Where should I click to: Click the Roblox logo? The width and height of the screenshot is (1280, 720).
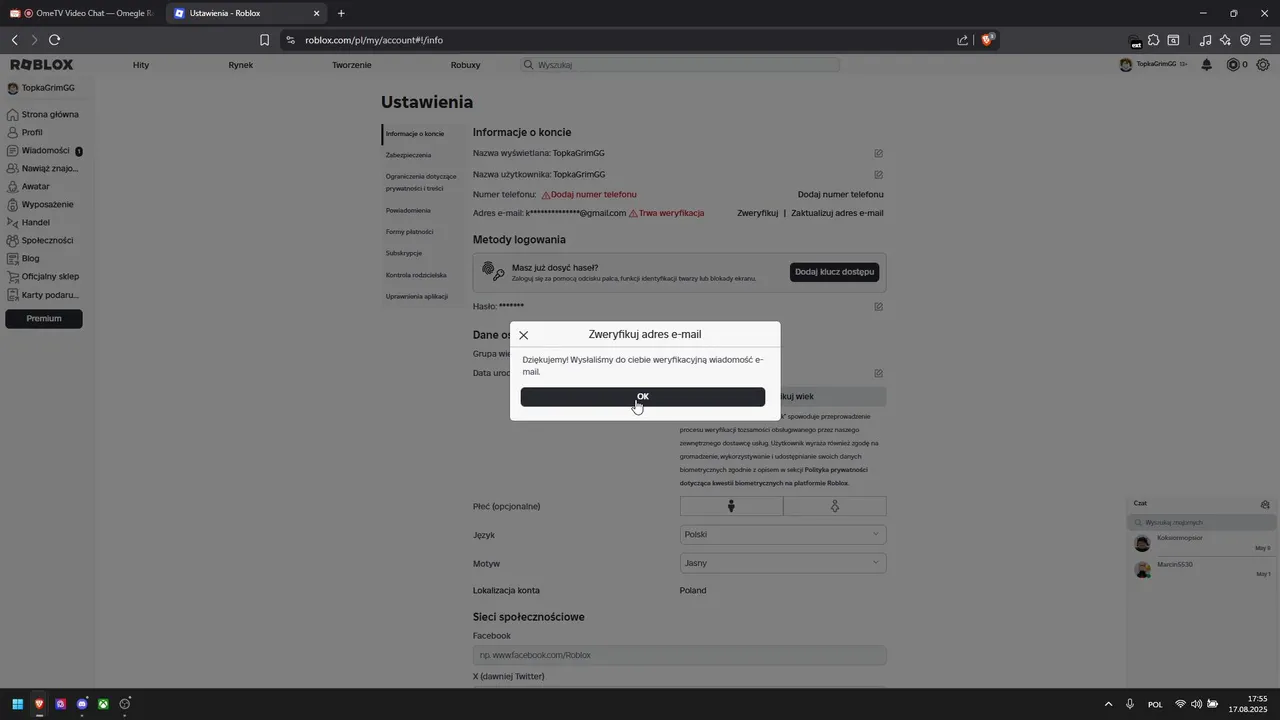(x=42, y=65)
